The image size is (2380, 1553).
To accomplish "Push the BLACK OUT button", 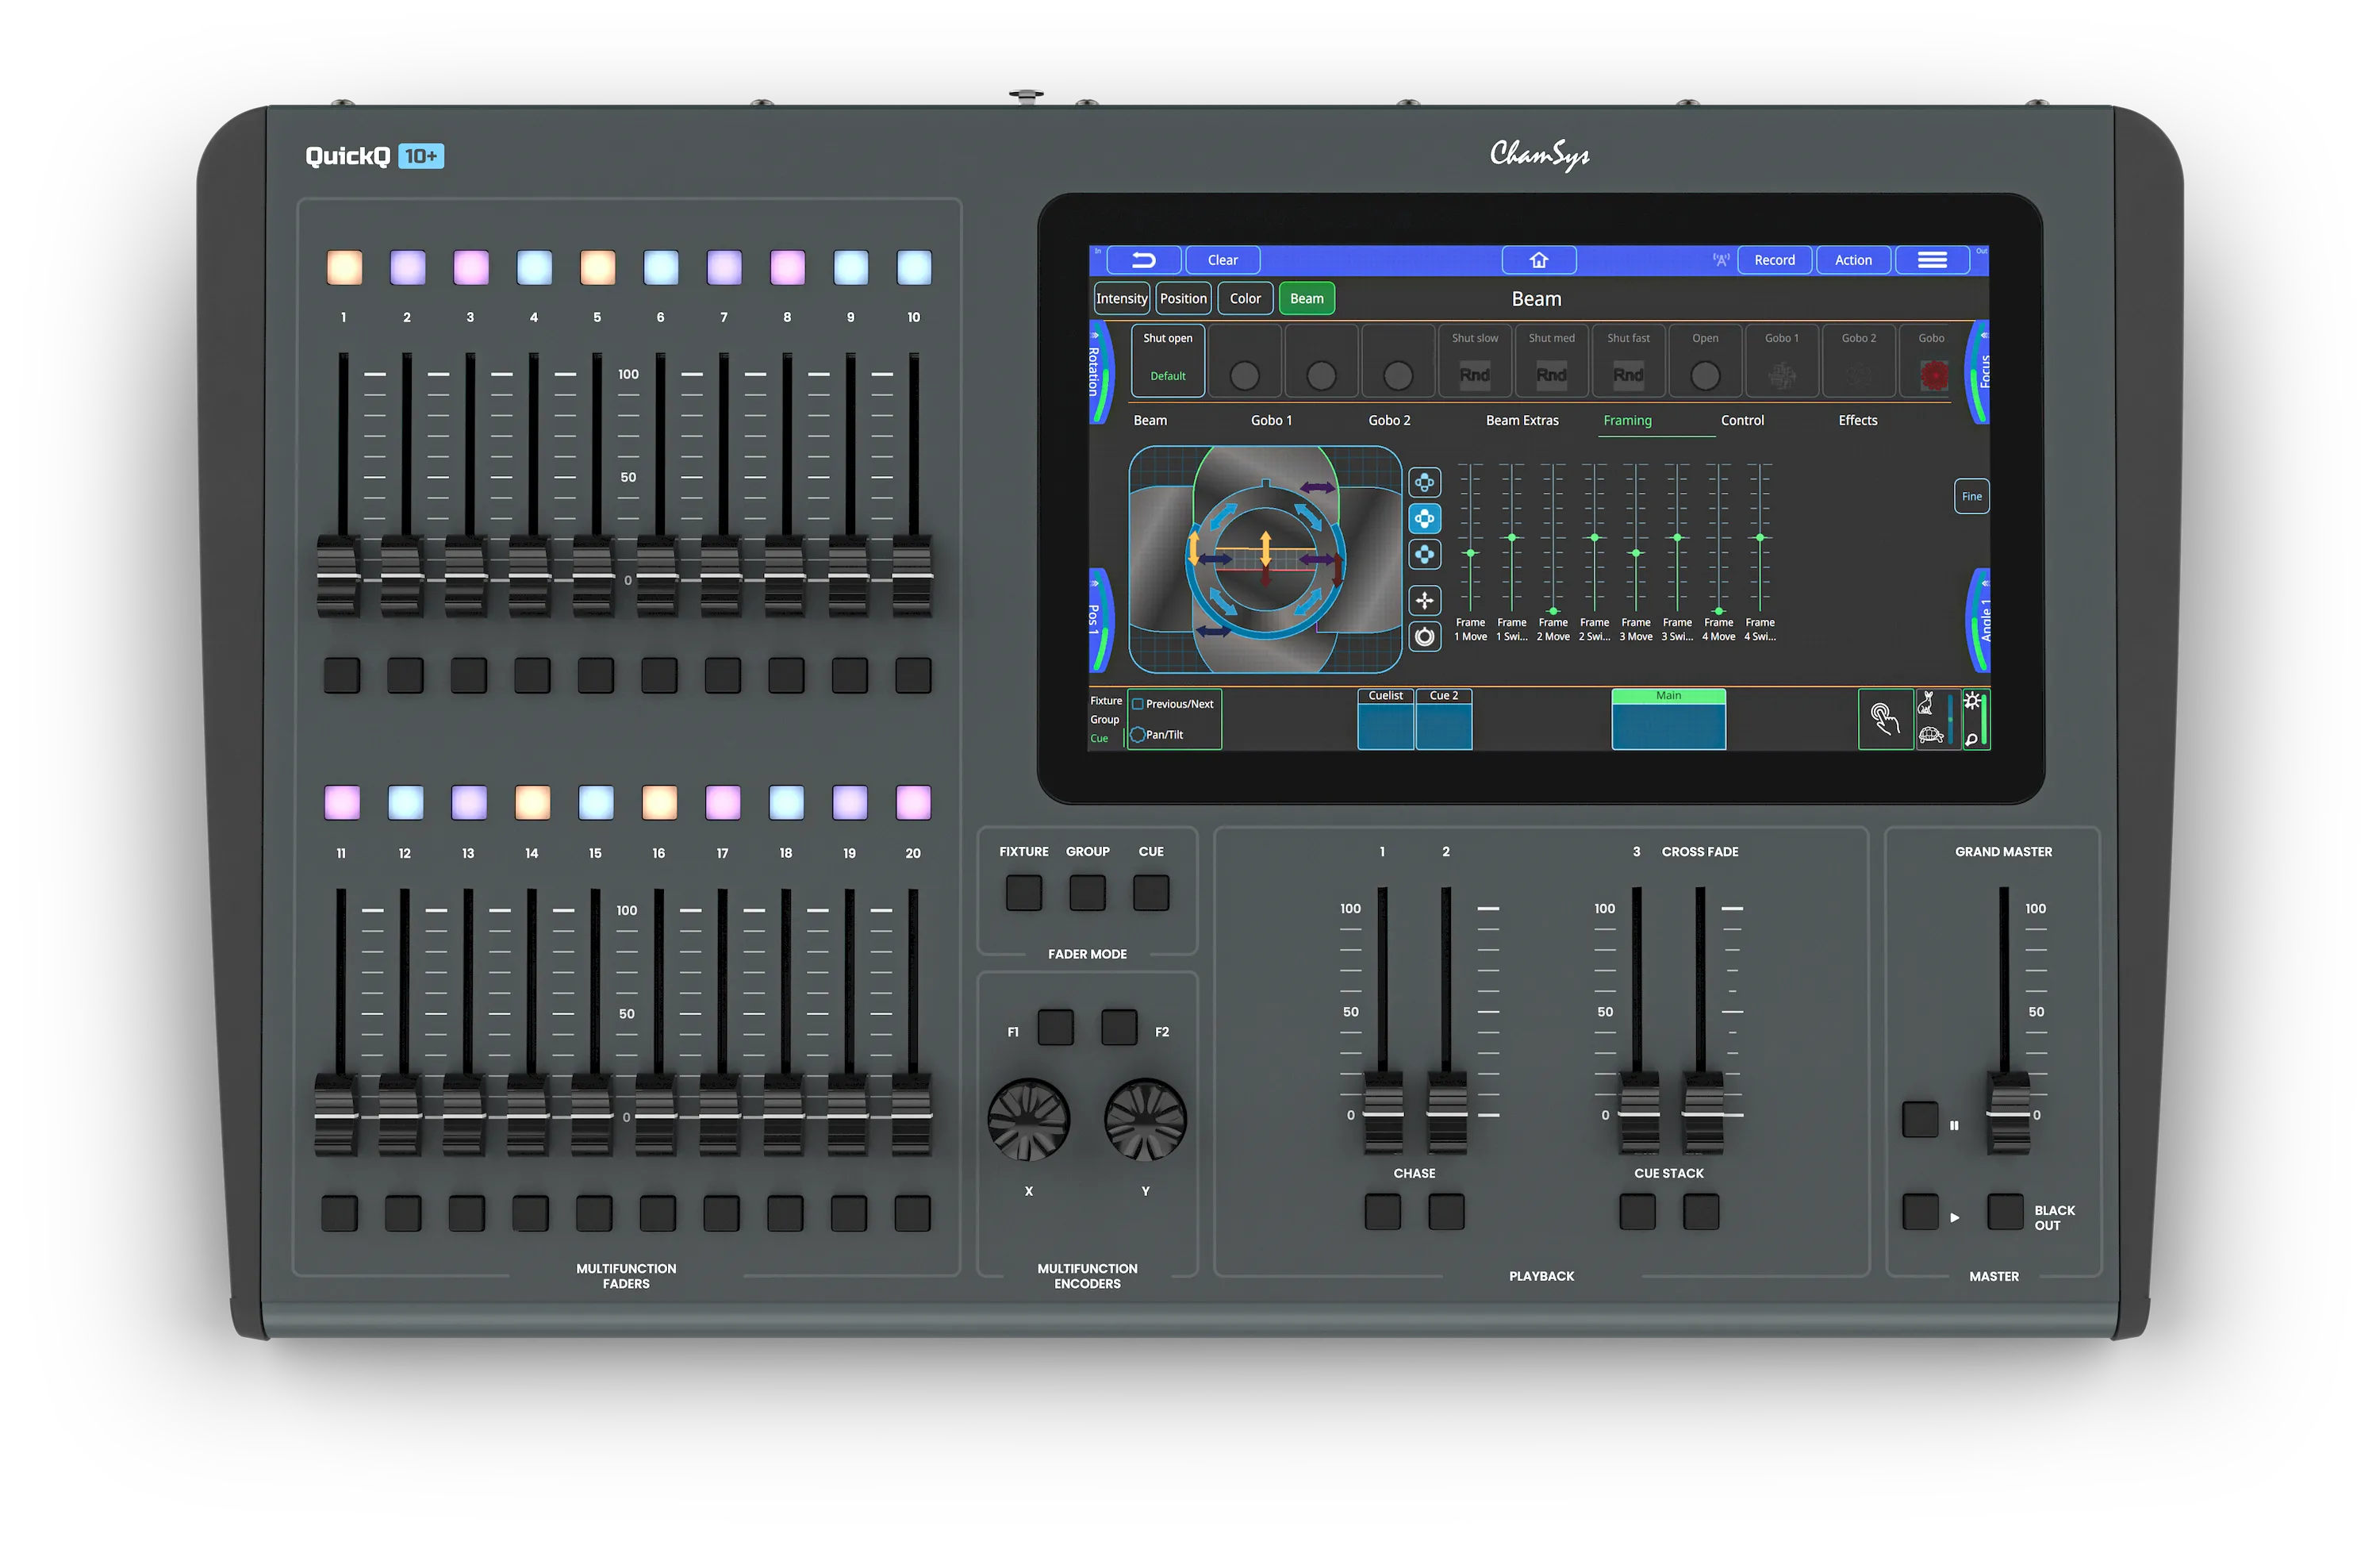I will pos(2005,1212).
